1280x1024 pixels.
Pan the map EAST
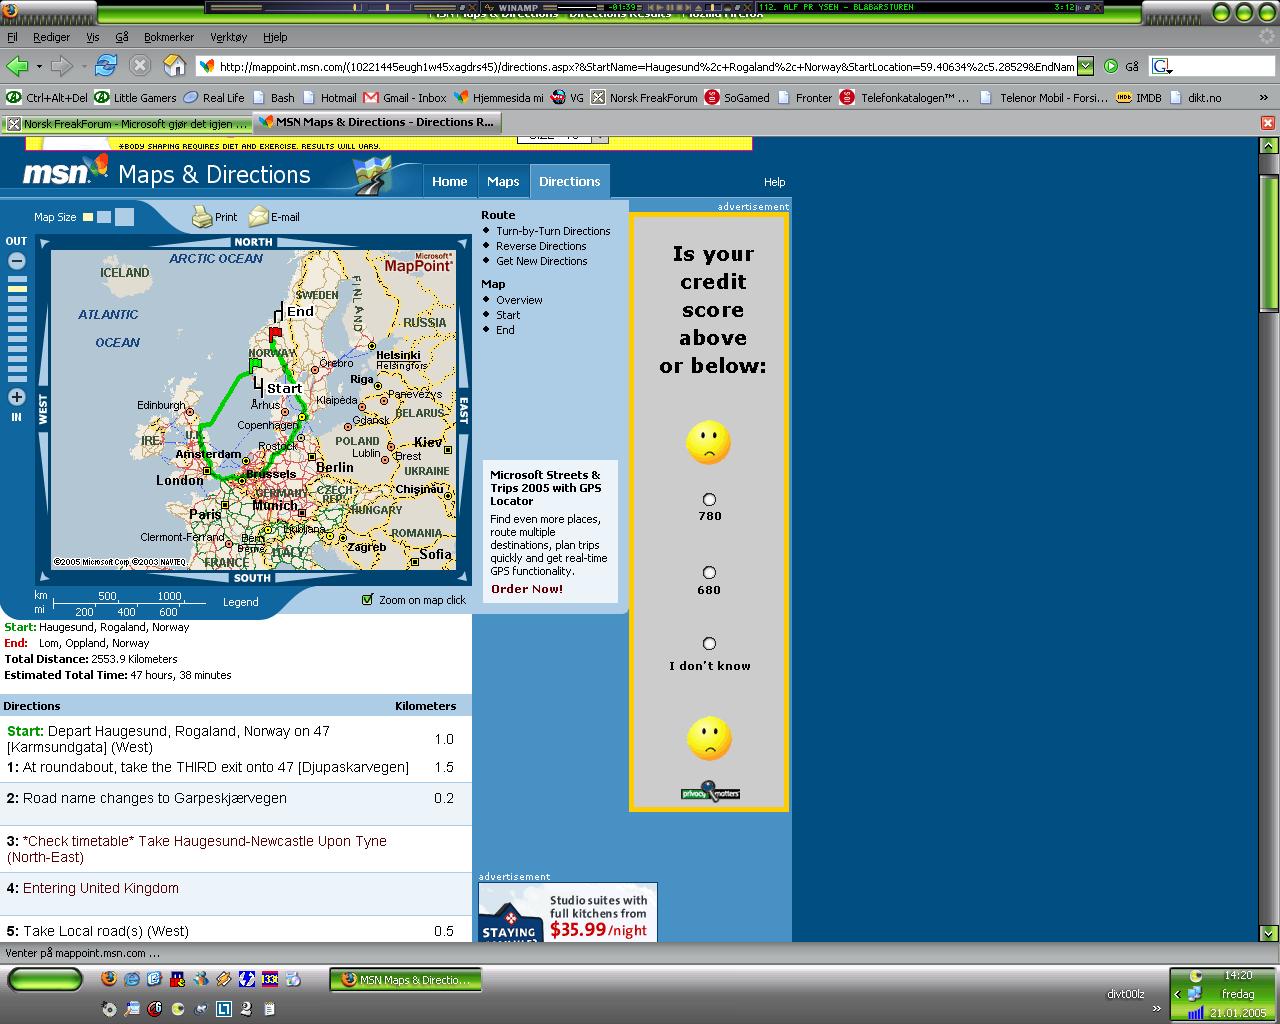(463, 409)
